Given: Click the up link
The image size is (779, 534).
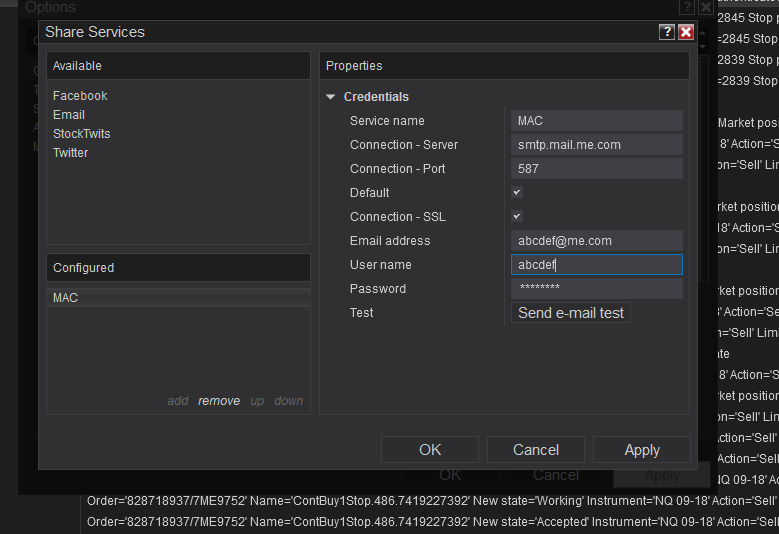Looking at the screenshot, I should 257,401.
